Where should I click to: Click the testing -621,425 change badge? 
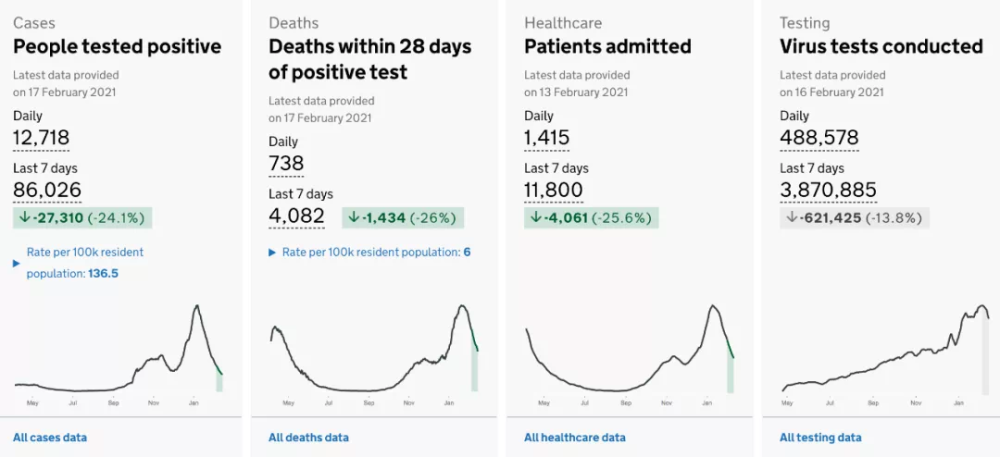click(854, 217)
